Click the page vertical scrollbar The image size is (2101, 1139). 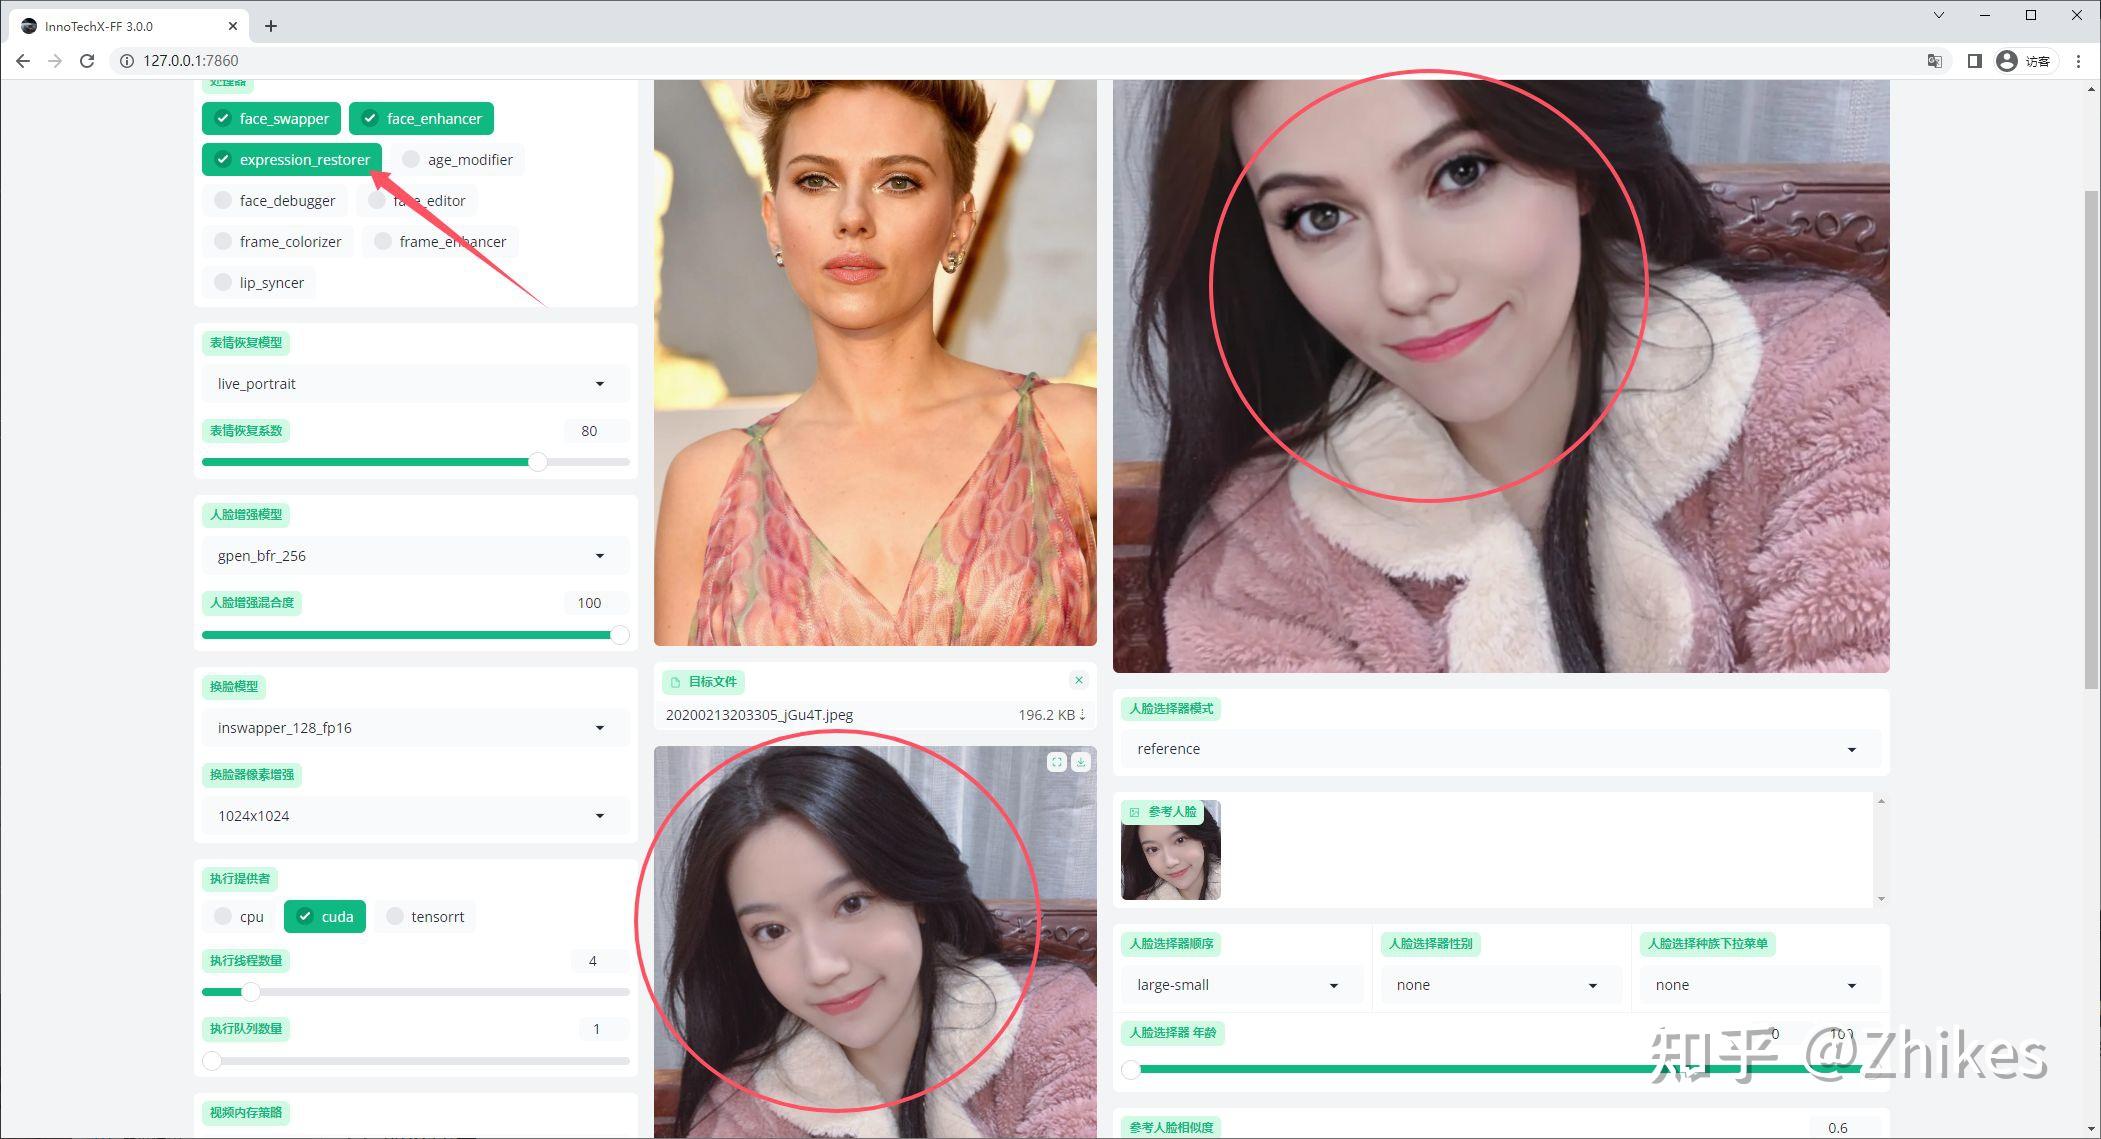[x=2091, y=440]
